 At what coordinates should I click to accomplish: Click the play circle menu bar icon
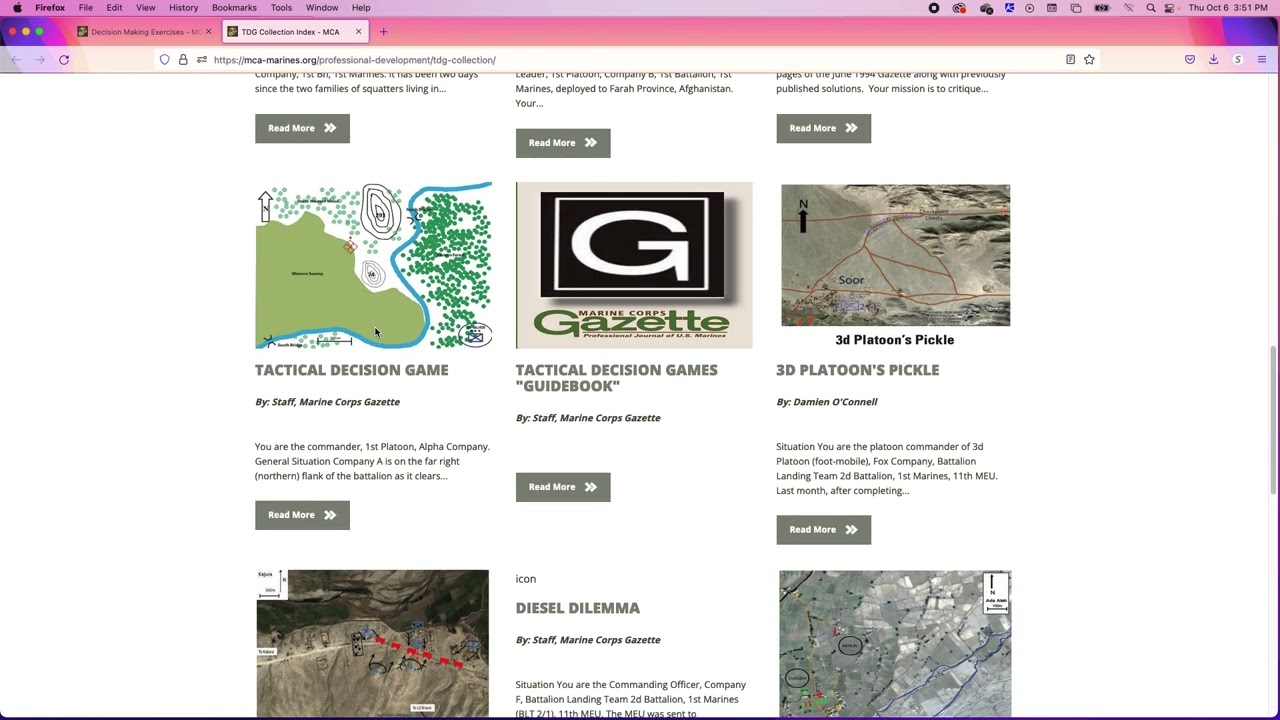click(1030, 8)
